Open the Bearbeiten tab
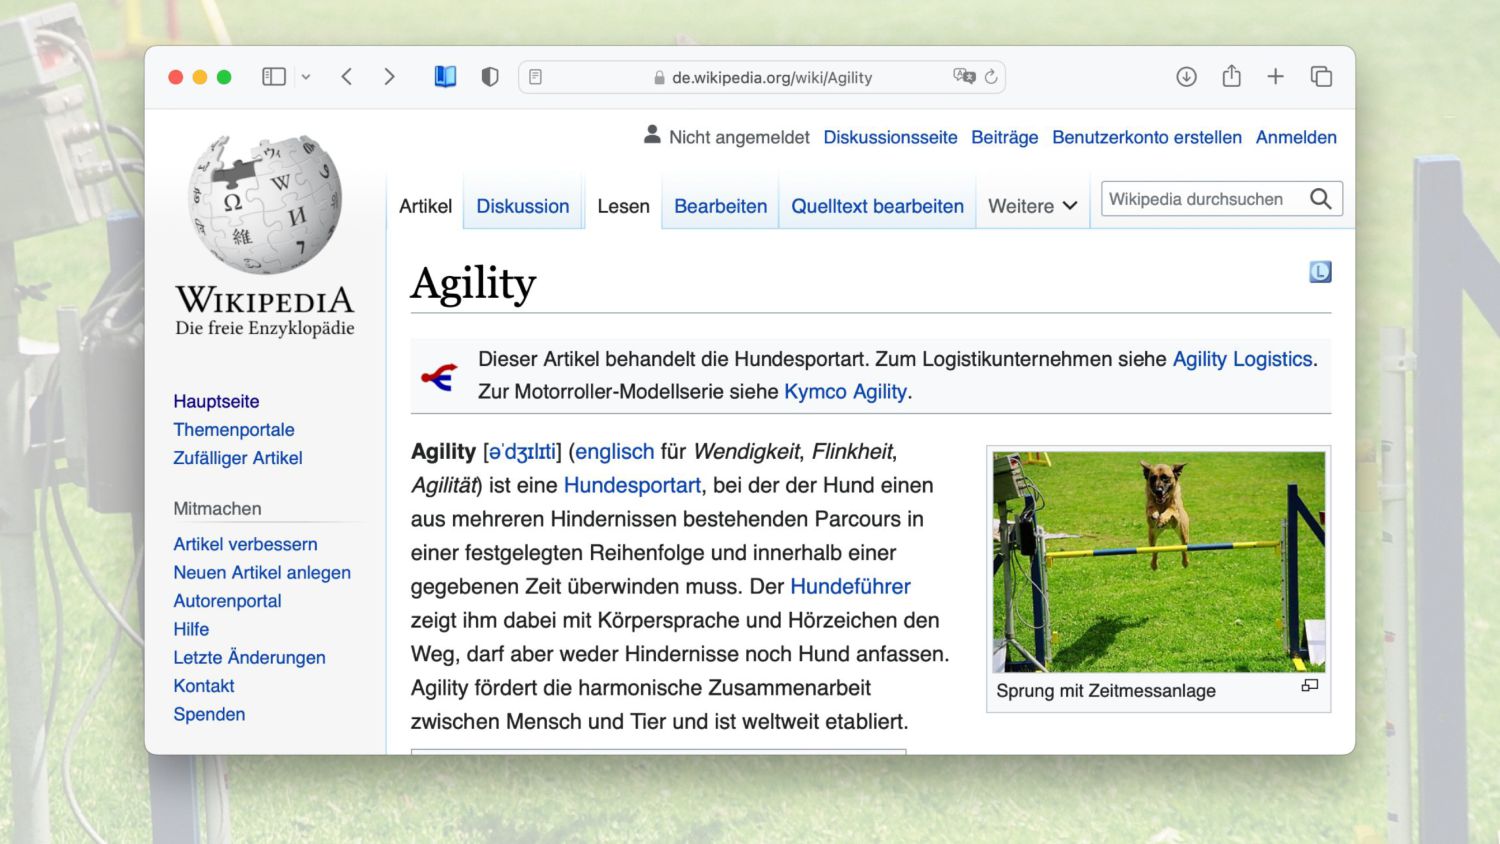The width and height of the screenshot is (1500, 844). pos(720,206)
